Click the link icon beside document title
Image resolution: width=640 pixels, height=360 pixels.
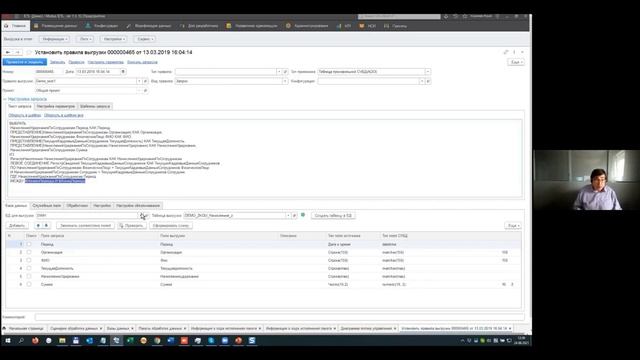coord(506,52)
